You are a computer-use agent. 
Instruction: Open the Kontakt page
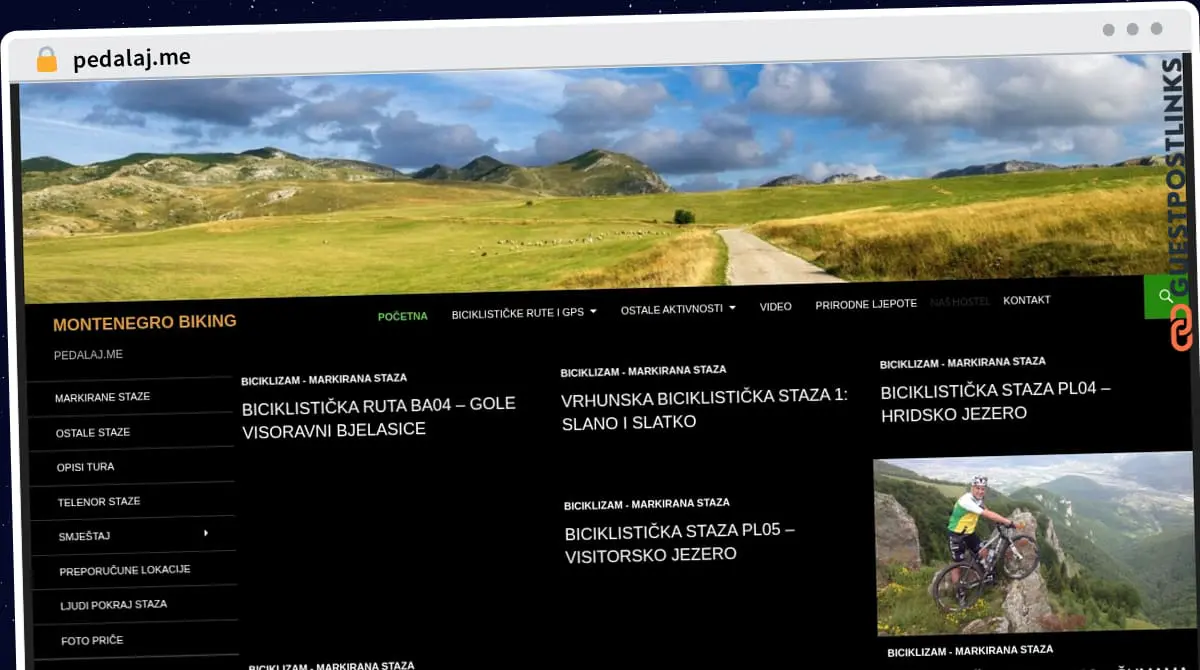pyautogui.click(x=1026, y=300)
